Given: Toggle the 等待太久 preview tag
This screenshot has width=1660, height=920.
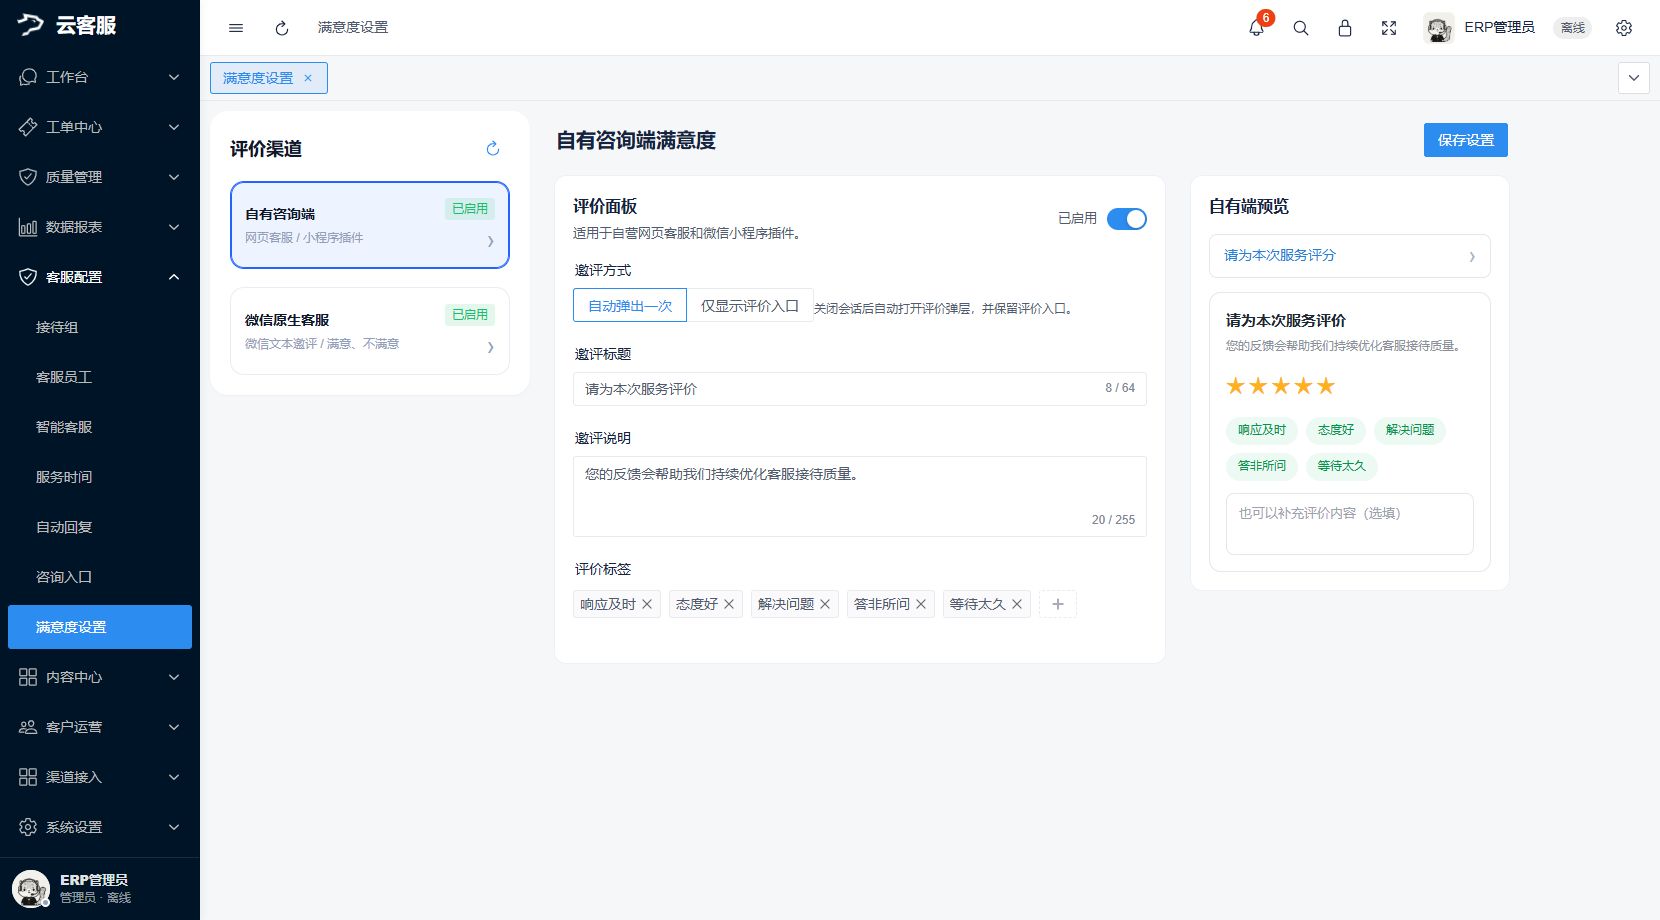Looking at the screenshot, I should click(x=1341, y=466).
